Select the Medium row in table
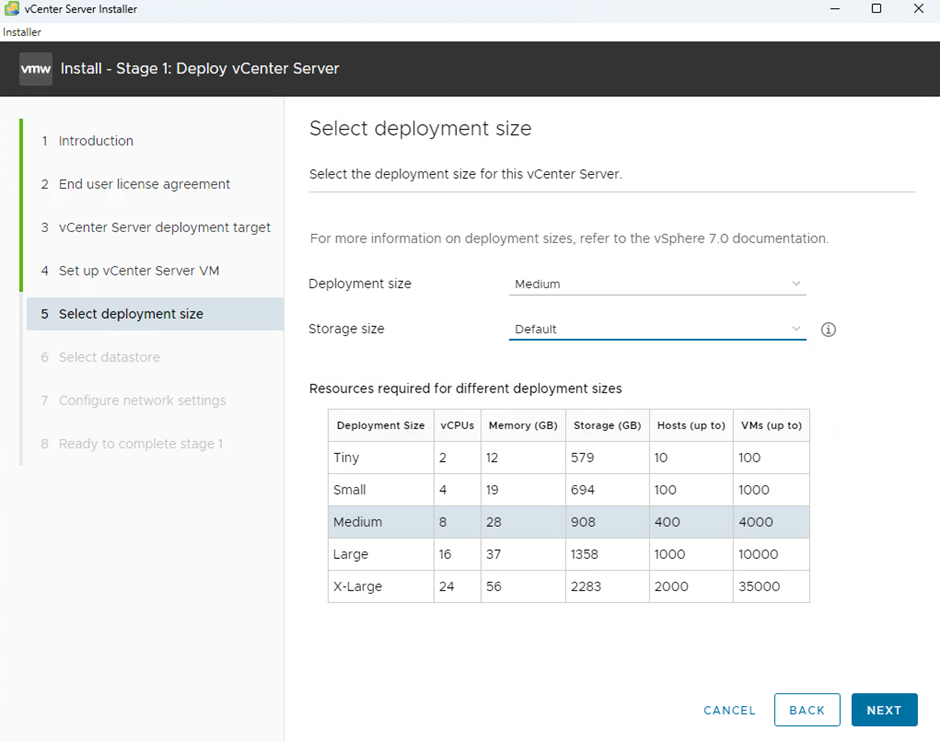 click(x=568, y=522)
